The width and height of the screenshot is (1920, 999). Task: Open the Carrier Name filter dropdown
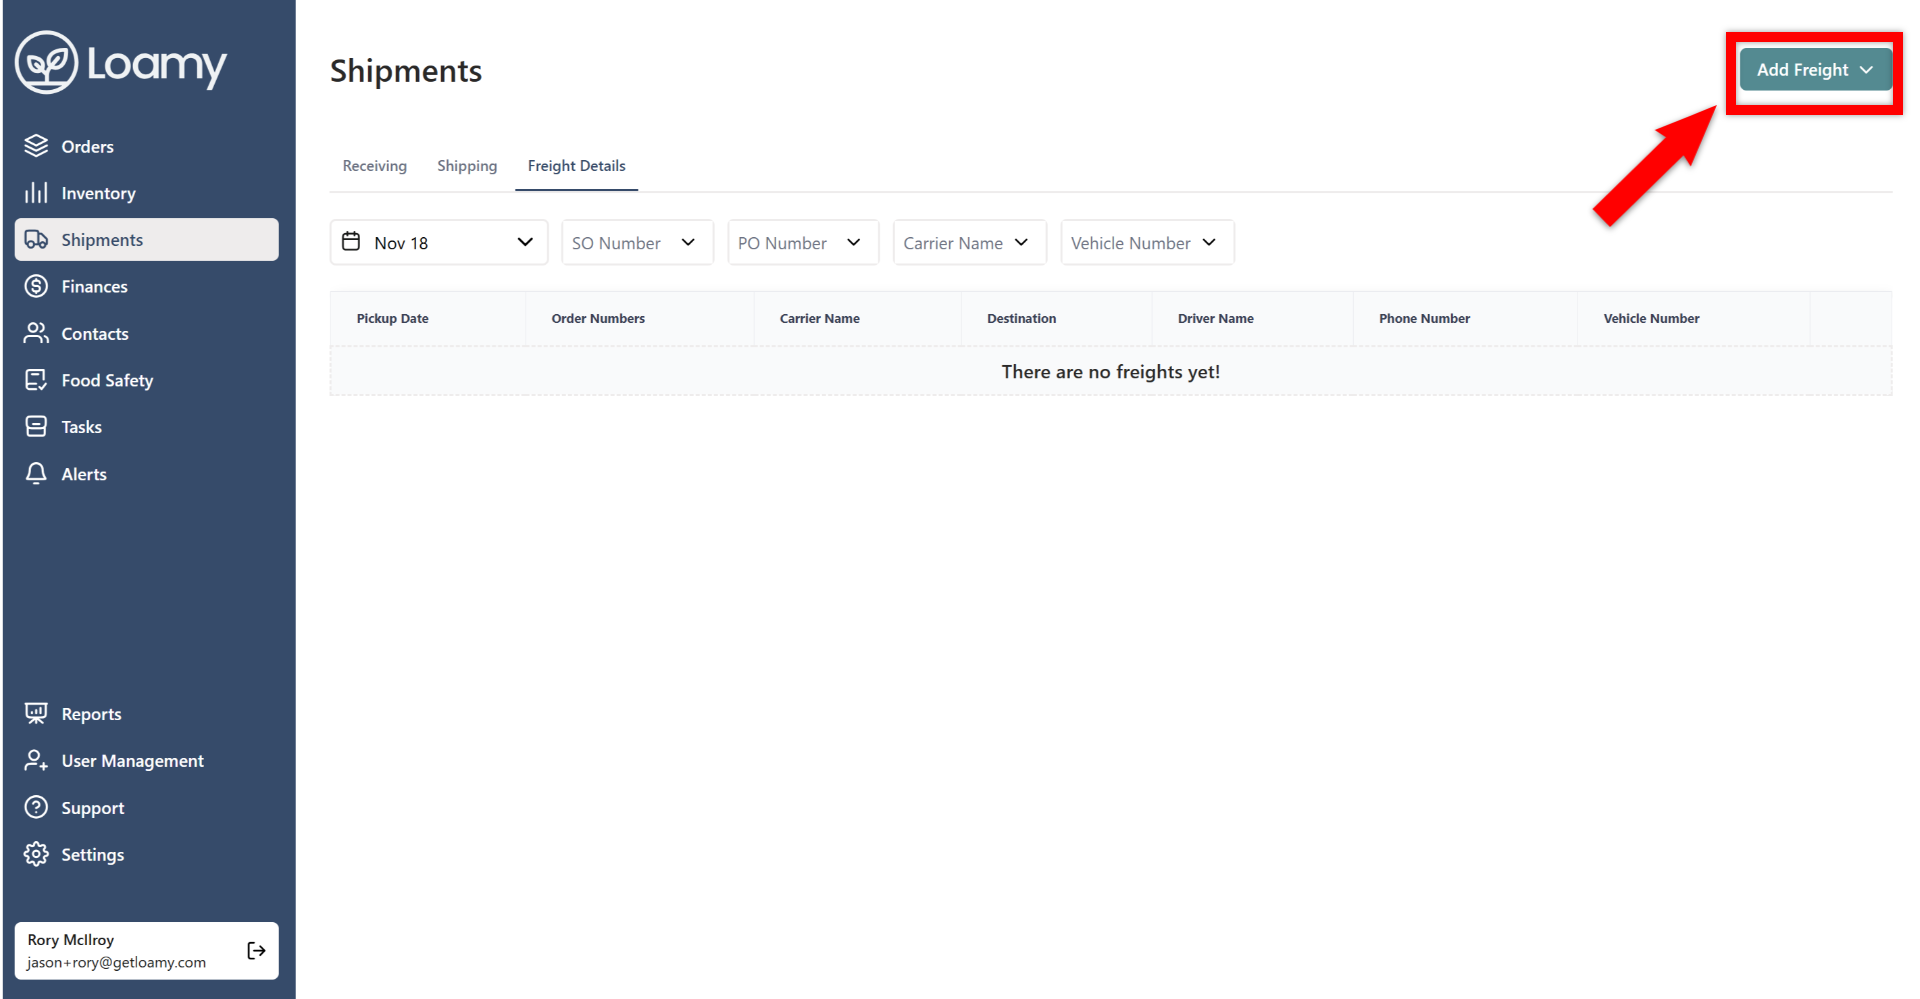click(x=968, y=243)
